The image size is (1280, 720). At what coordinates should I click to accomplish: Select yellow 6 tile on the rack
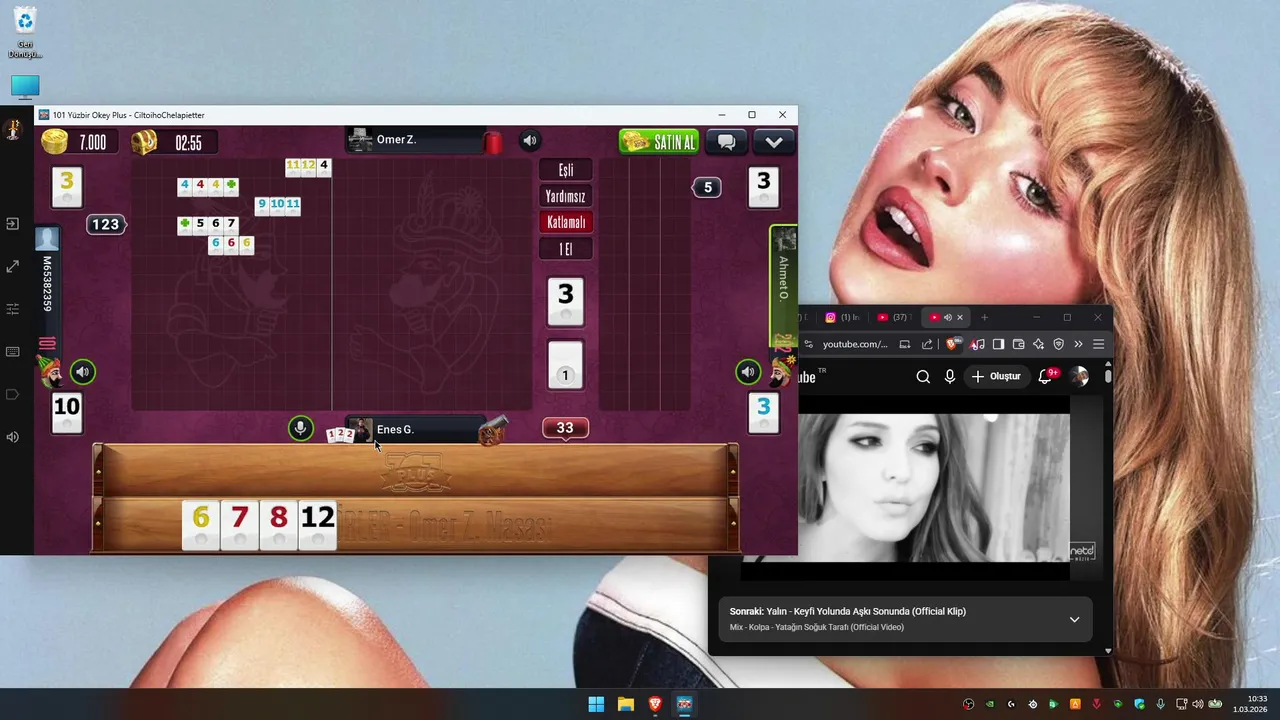click(201, 524)
